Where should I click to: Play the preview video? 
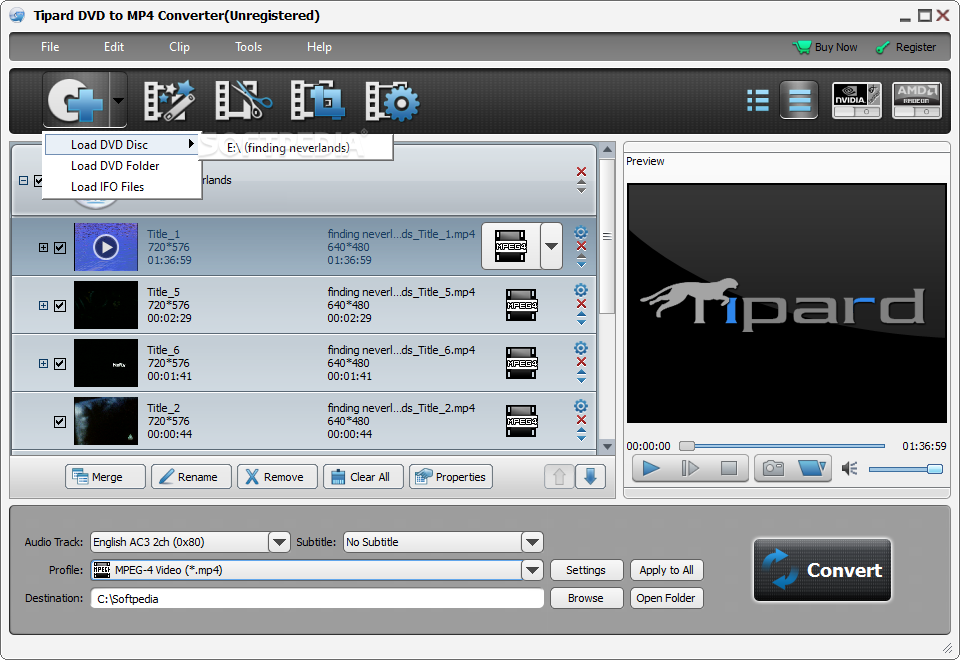[651, 469]
